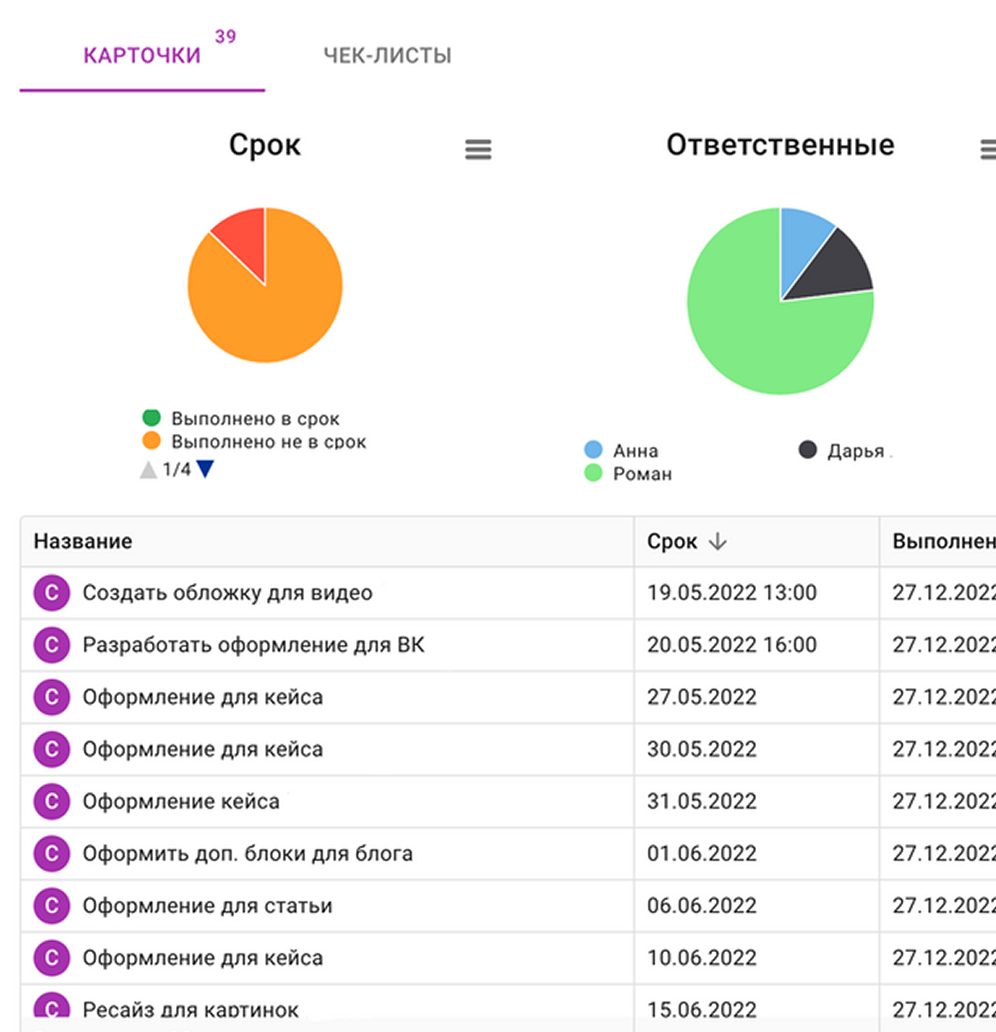Click the C icon beside Разработать оформление для ВК
The height and width of the screenshot is (1032, 996).
(51, 645)
